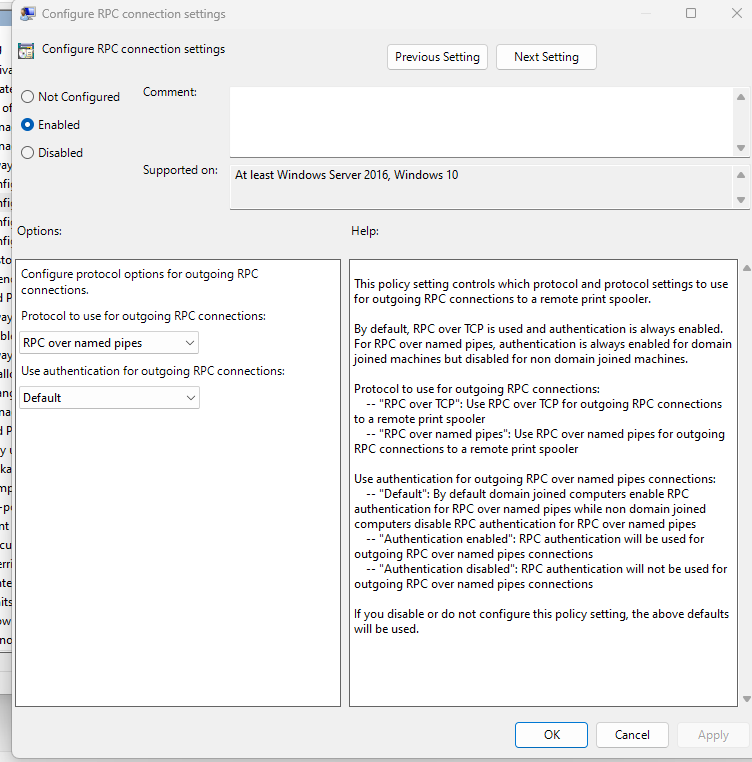This screenshot has height=762, width=752.
Task: Click the policy setting icon beside the heading
Action: click(26, 50)
